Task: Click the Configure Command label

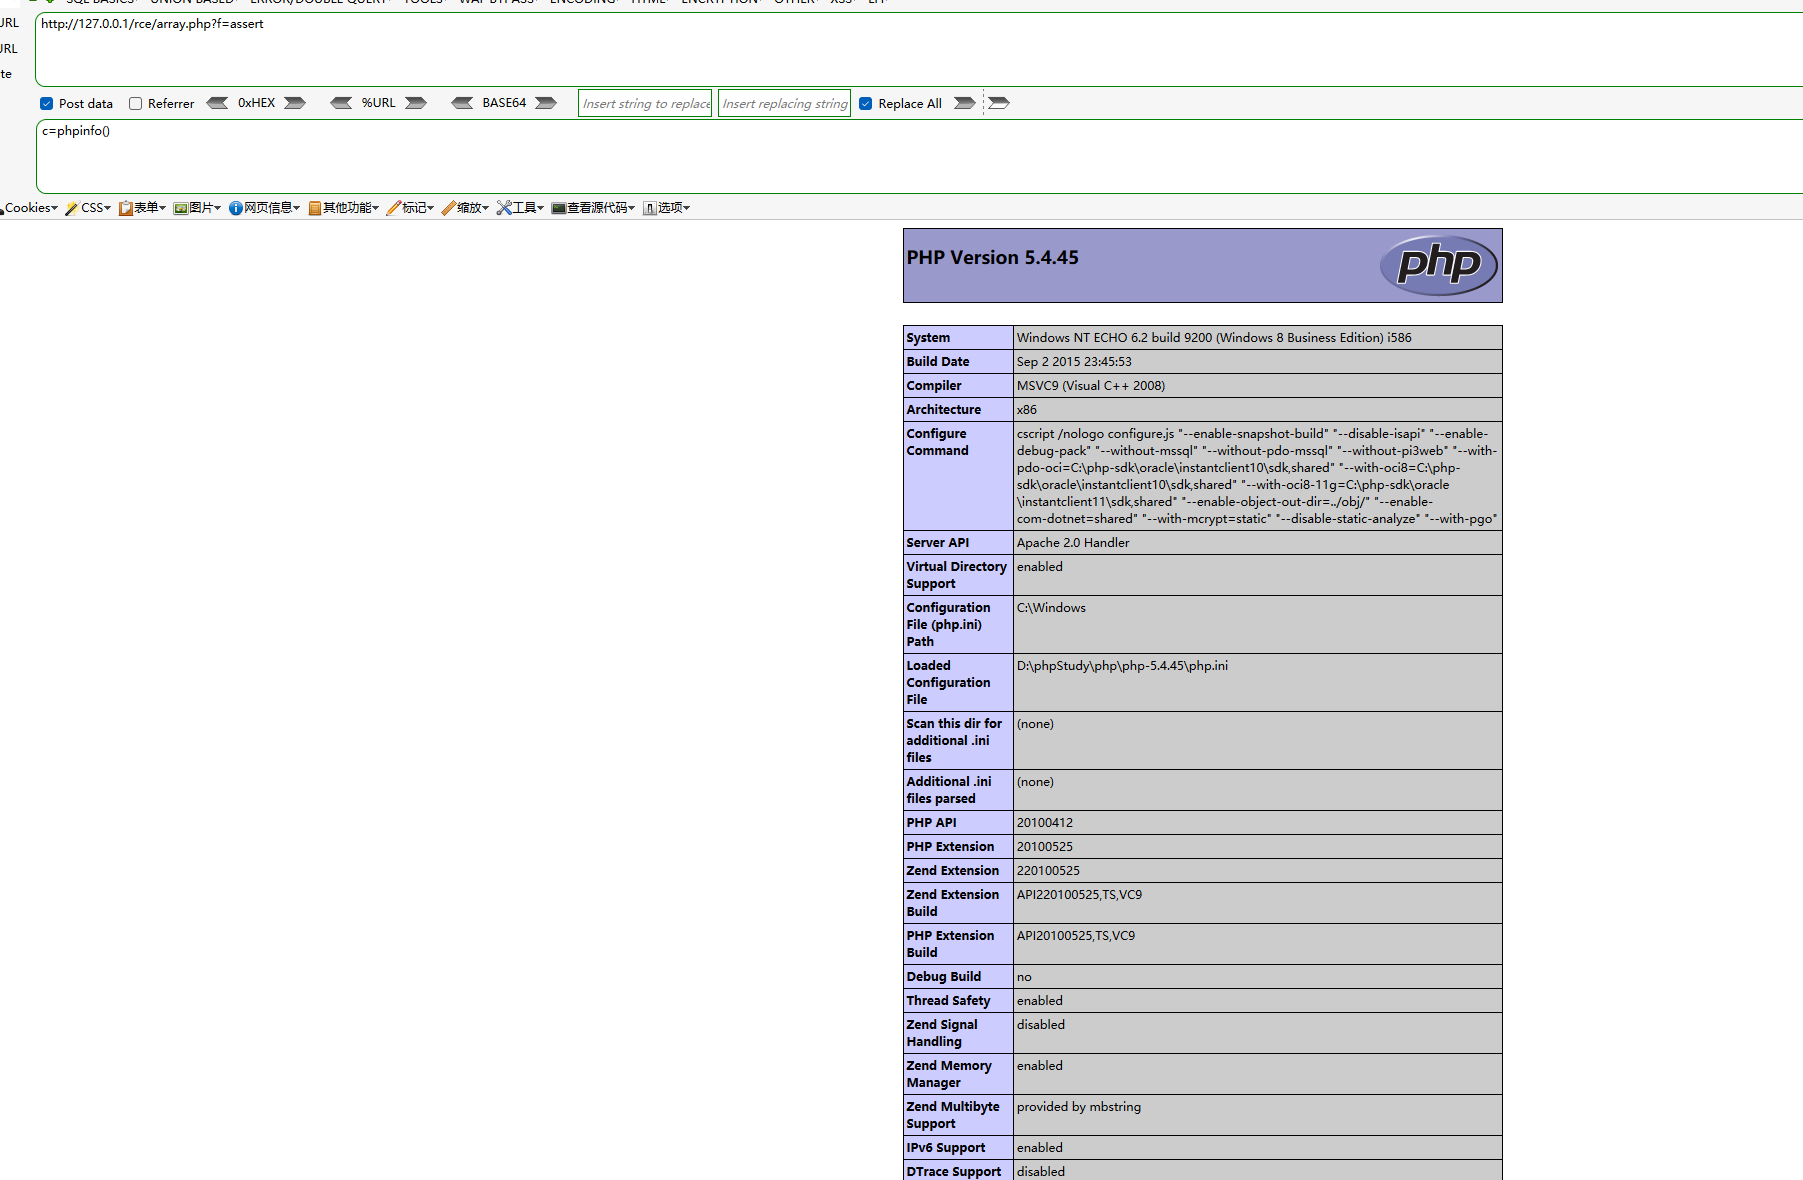Action: click(937, 442)
